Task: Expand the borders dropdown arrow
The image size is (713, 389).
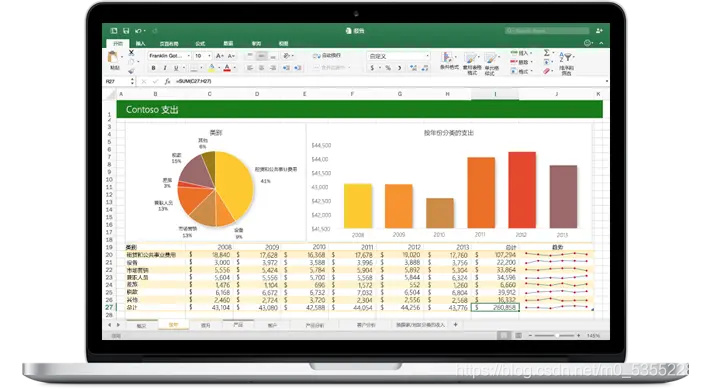Action: (201, 68)
